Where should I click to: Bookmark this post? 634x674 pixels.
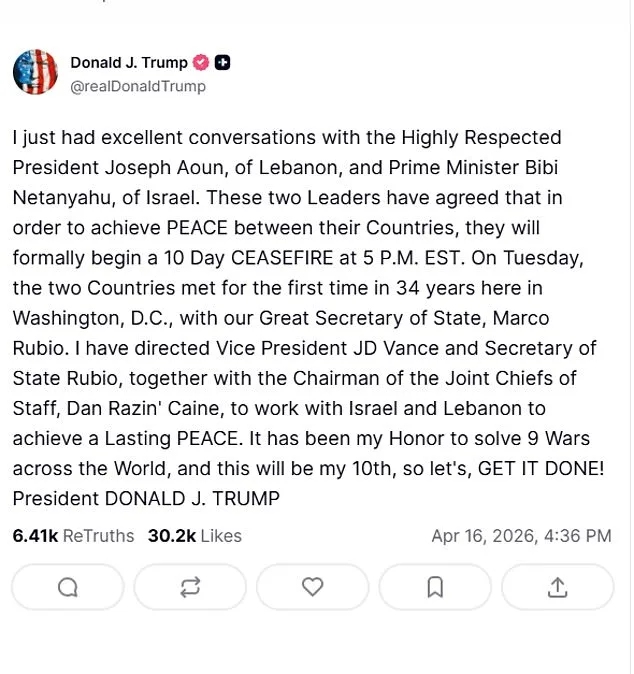[435, 587]
